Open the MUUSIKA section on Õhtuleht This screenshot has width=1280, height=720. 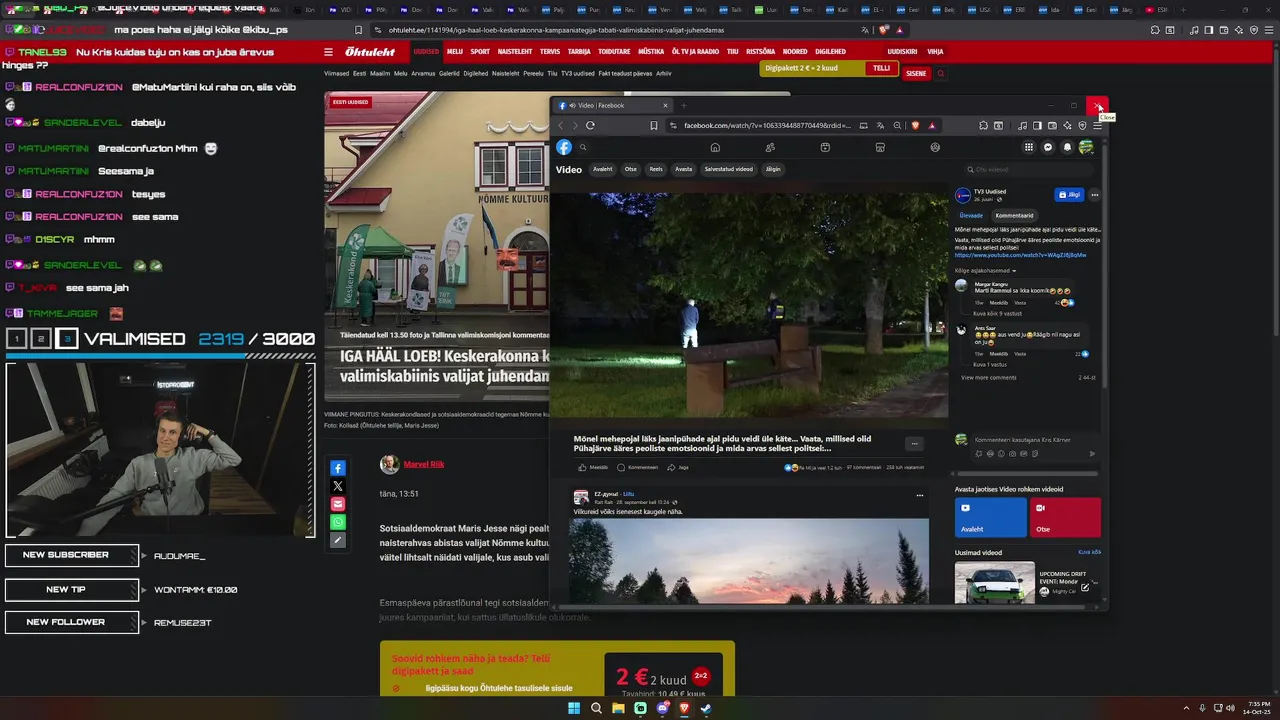651,51
